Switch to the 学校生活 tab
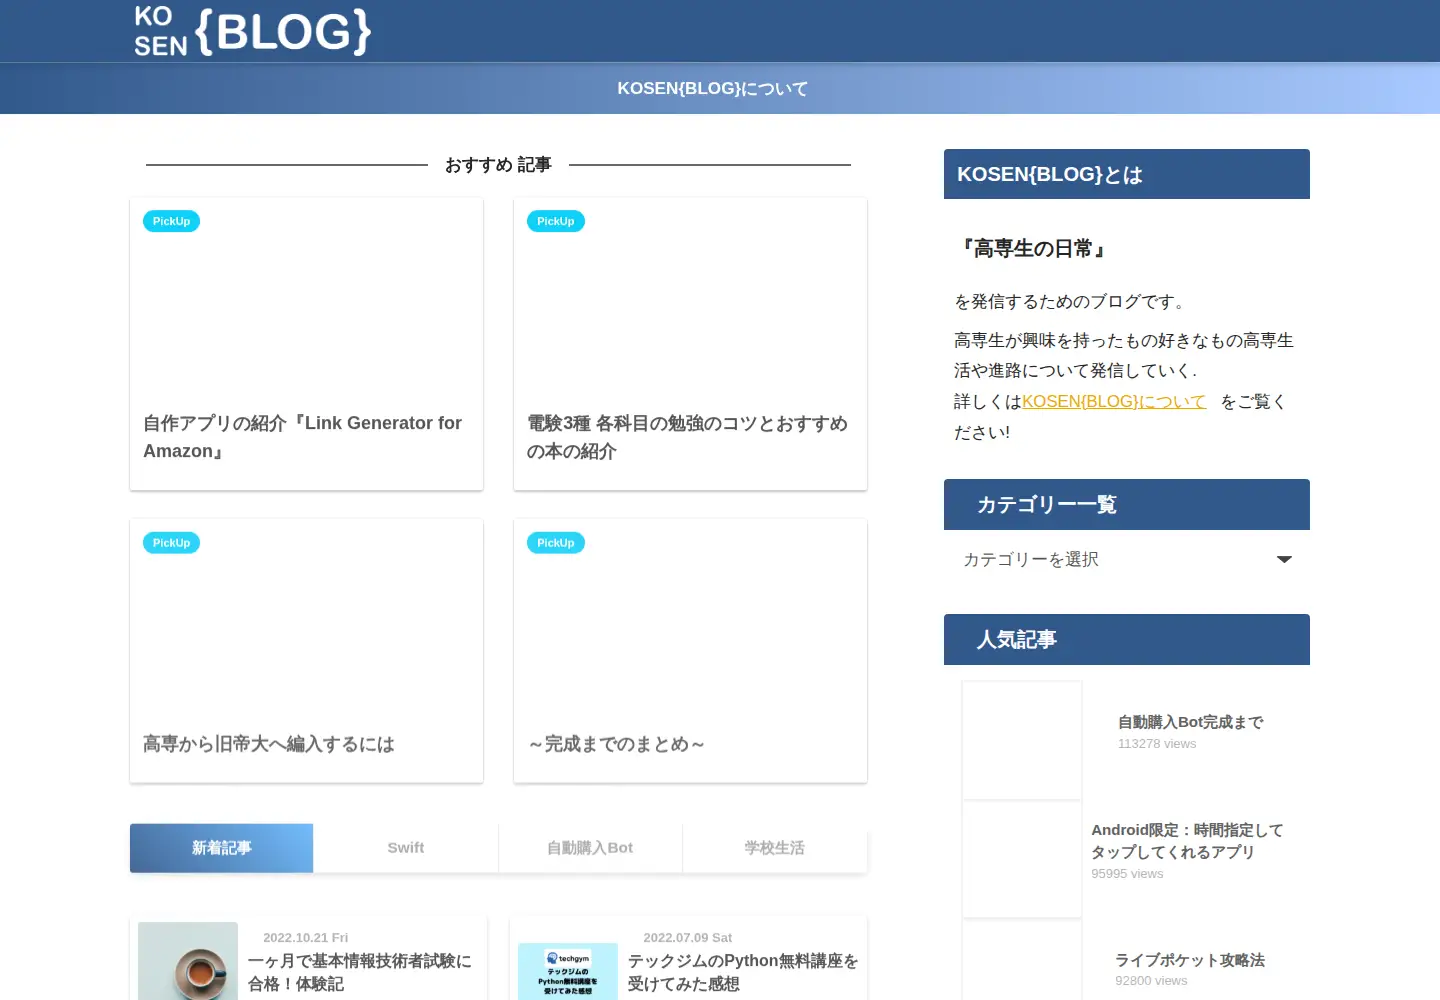This screenshot has height=1000, width=1440. pos(775,848)
